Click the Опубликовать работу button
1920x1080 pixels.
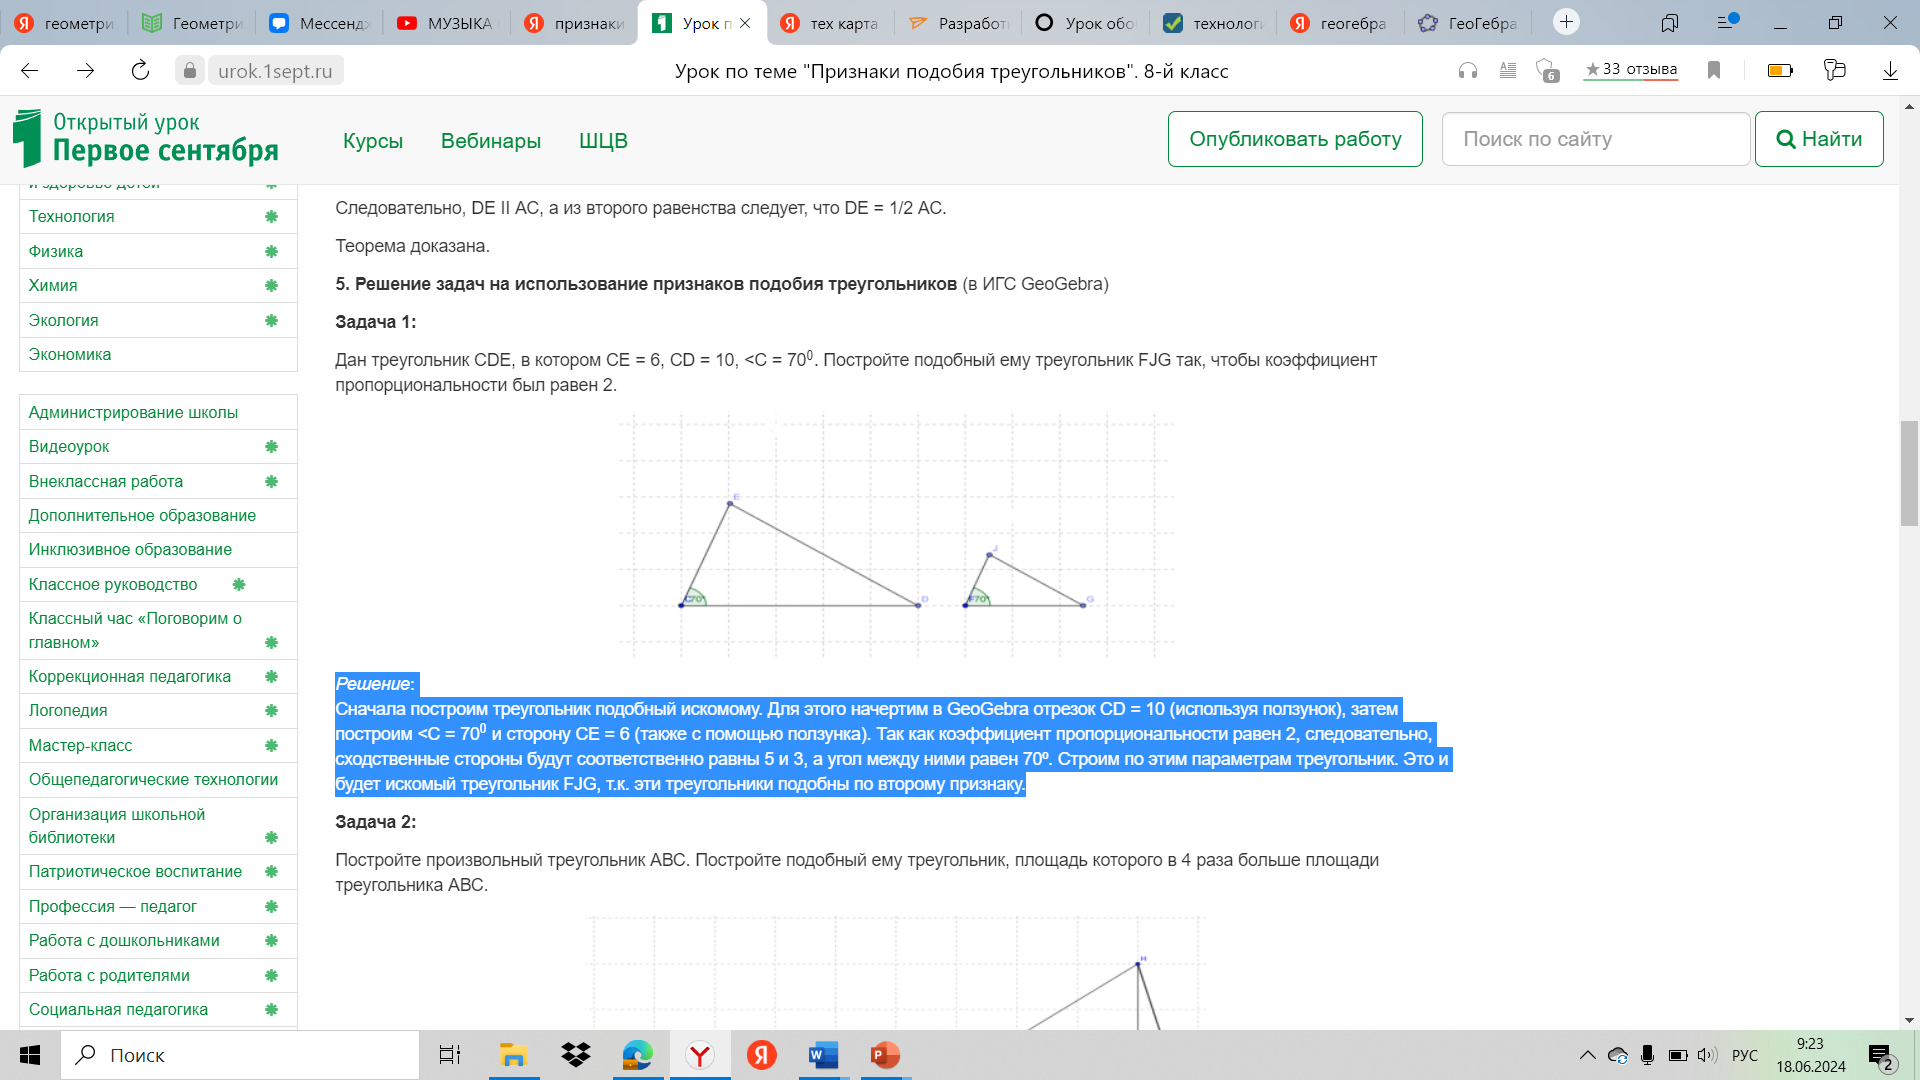pyautogui.click(x=1295, y=139)
